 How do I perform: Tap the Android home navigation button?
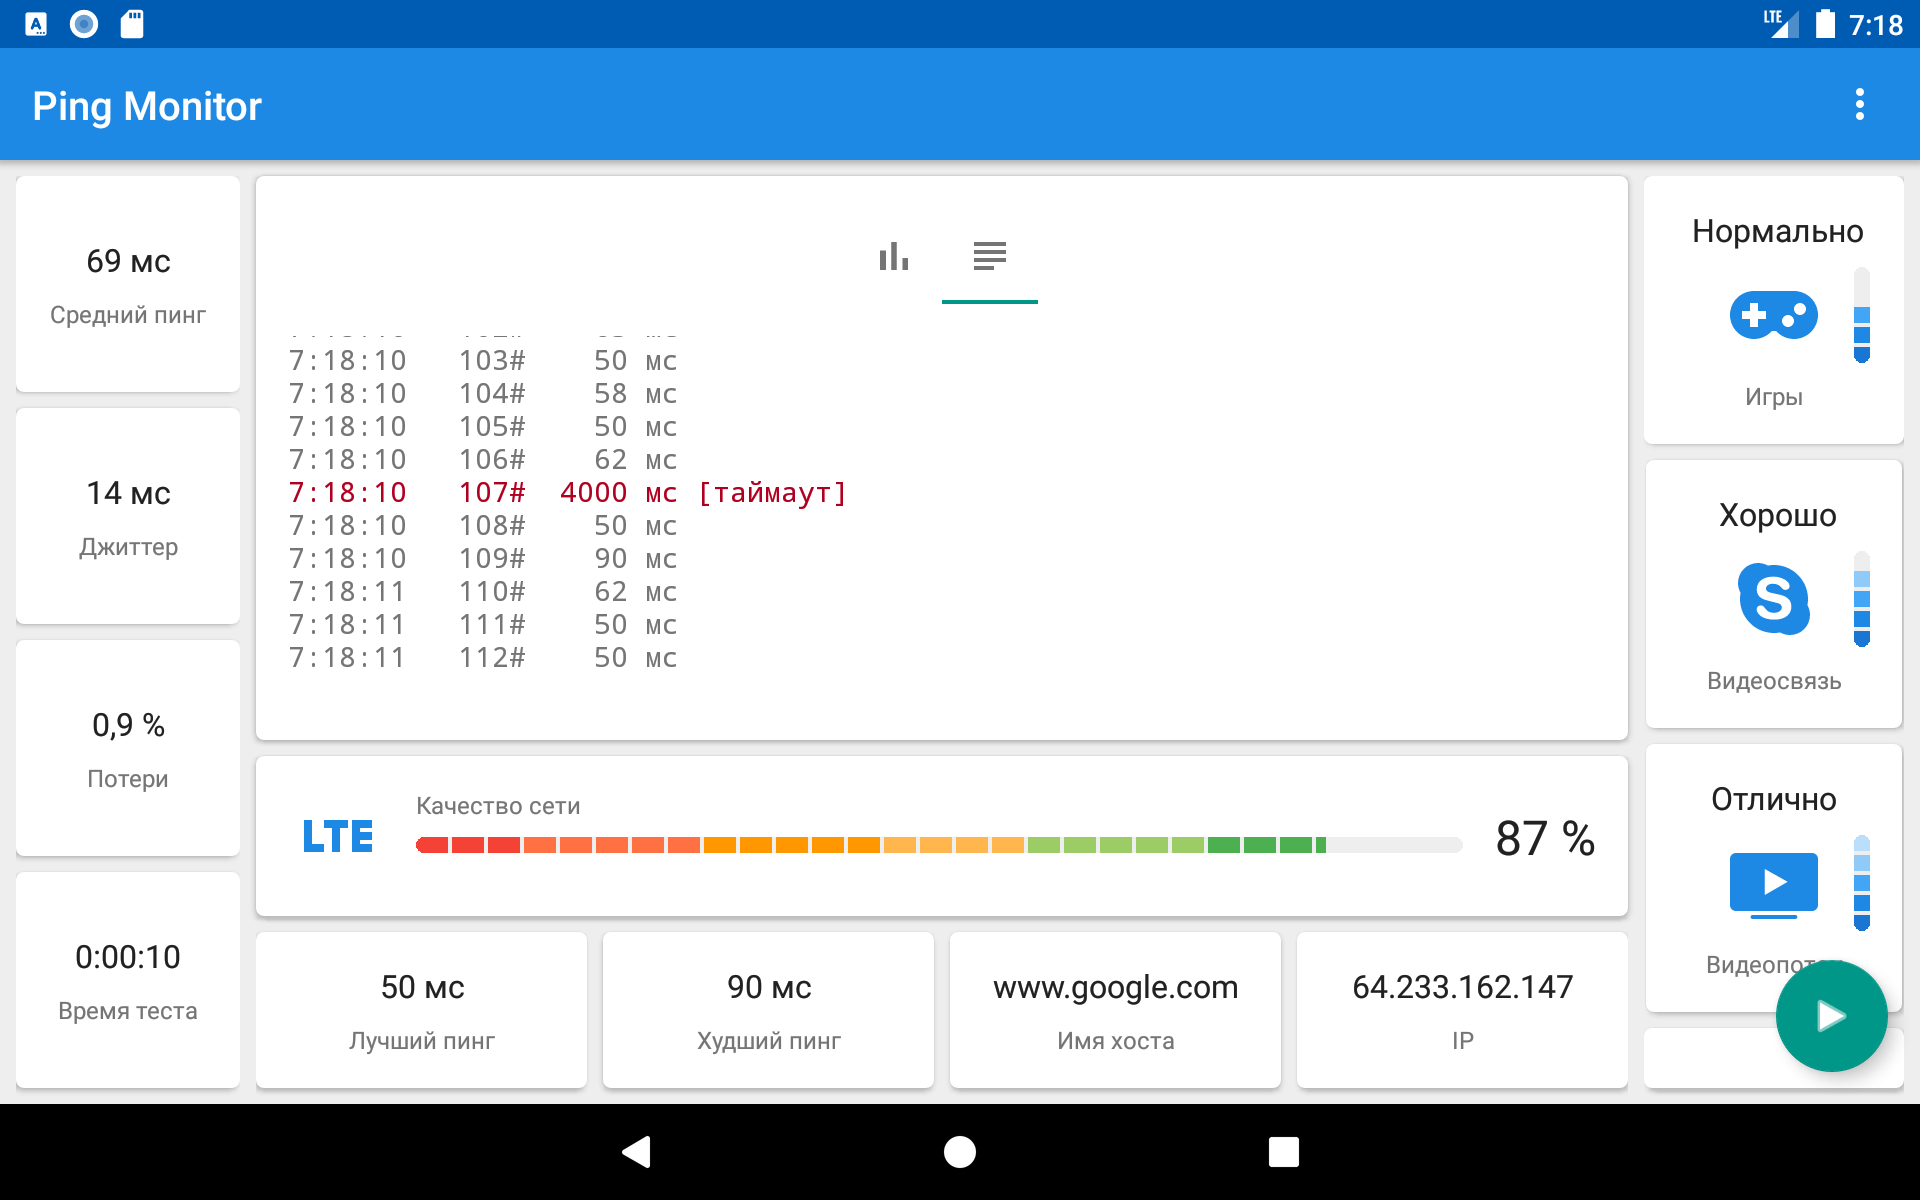point(960,1152)
